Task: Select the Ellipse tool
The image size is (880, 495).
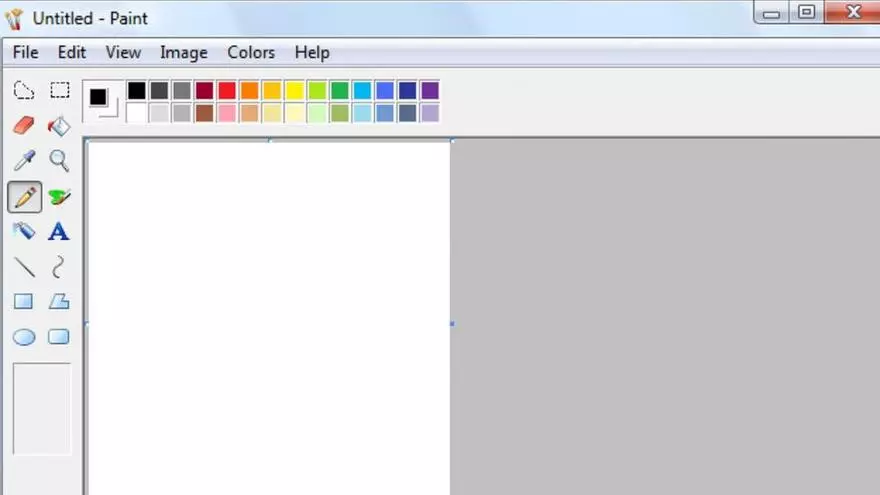Action: [24, 337]
